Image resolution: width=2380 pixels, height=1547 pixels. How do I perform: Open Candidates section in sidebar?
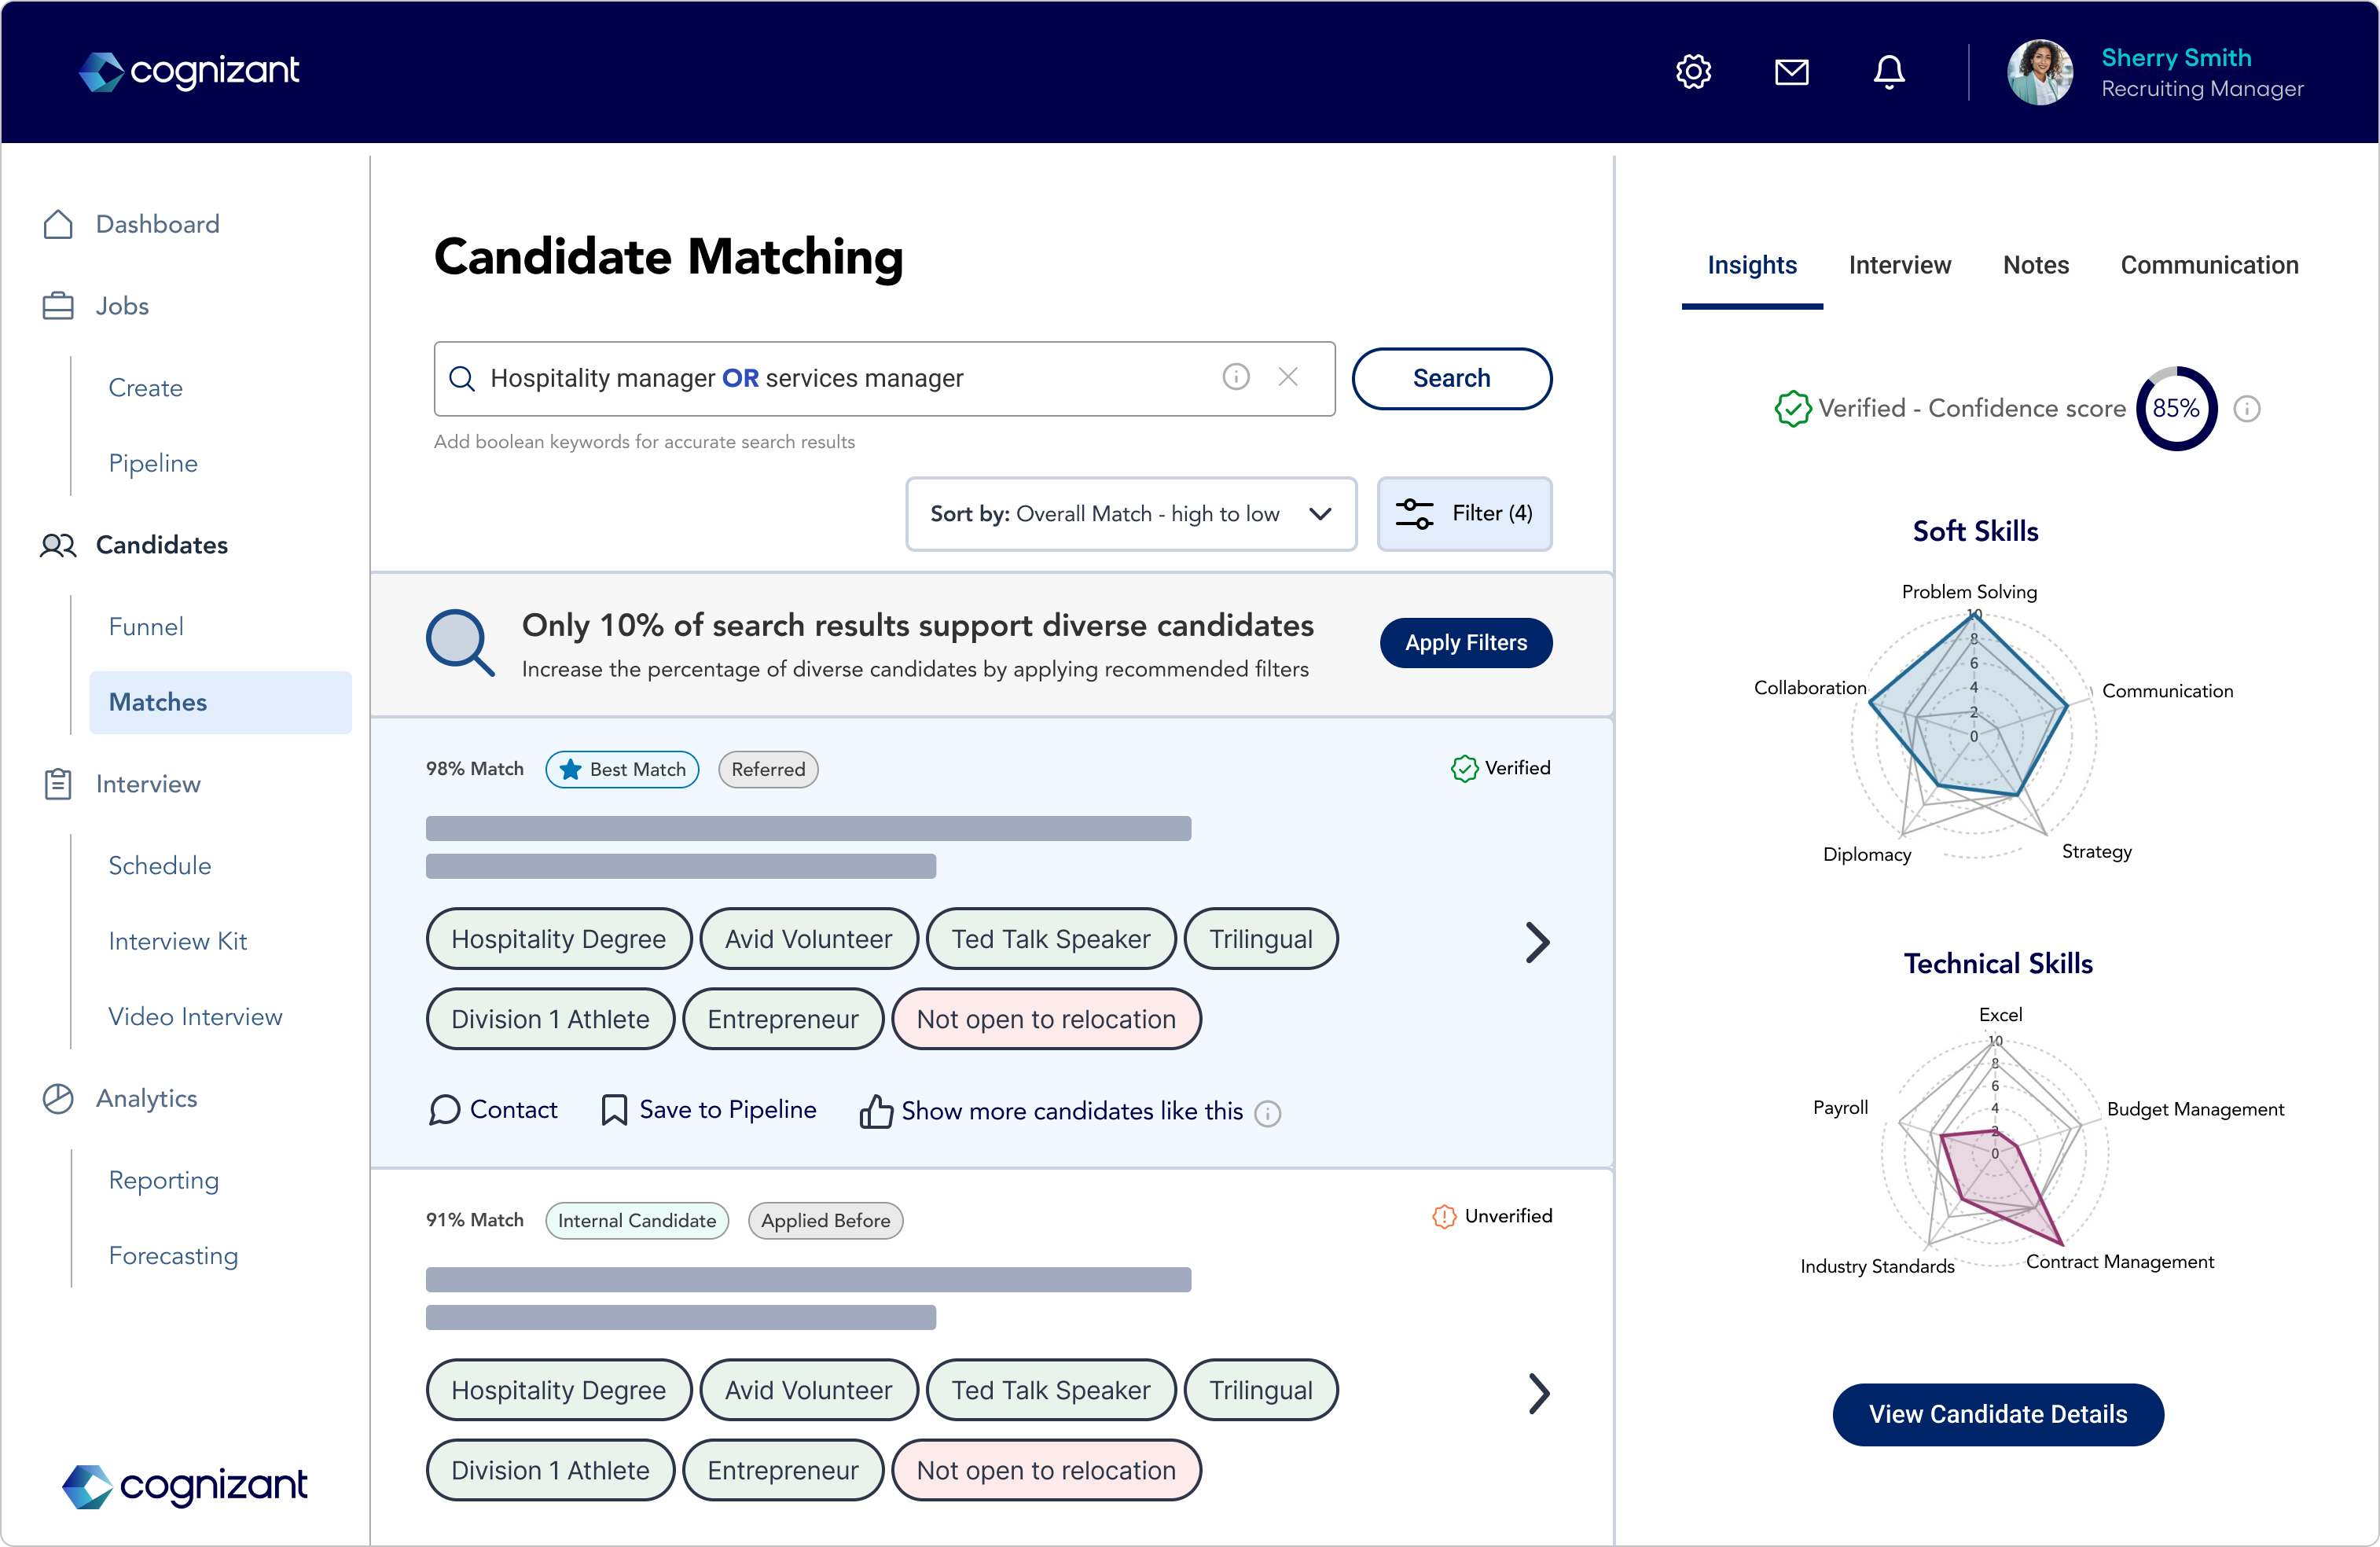pyautogui.click(x=161, y=545)
